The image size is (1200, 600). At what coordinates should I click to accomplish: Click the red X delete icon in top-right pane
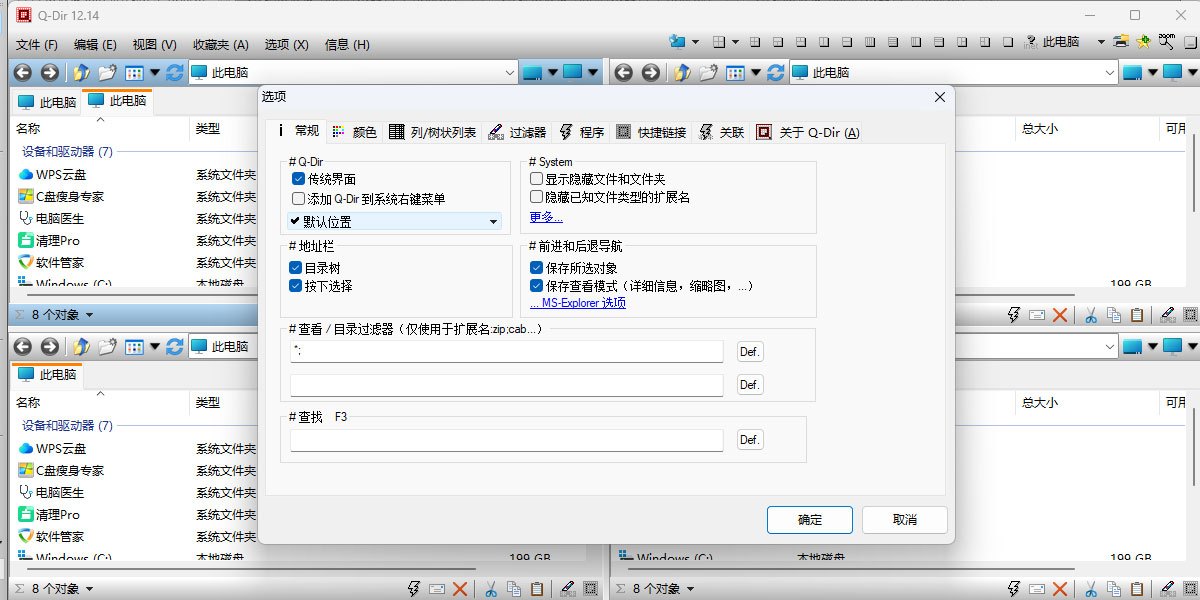click(x=1060, y=315)
